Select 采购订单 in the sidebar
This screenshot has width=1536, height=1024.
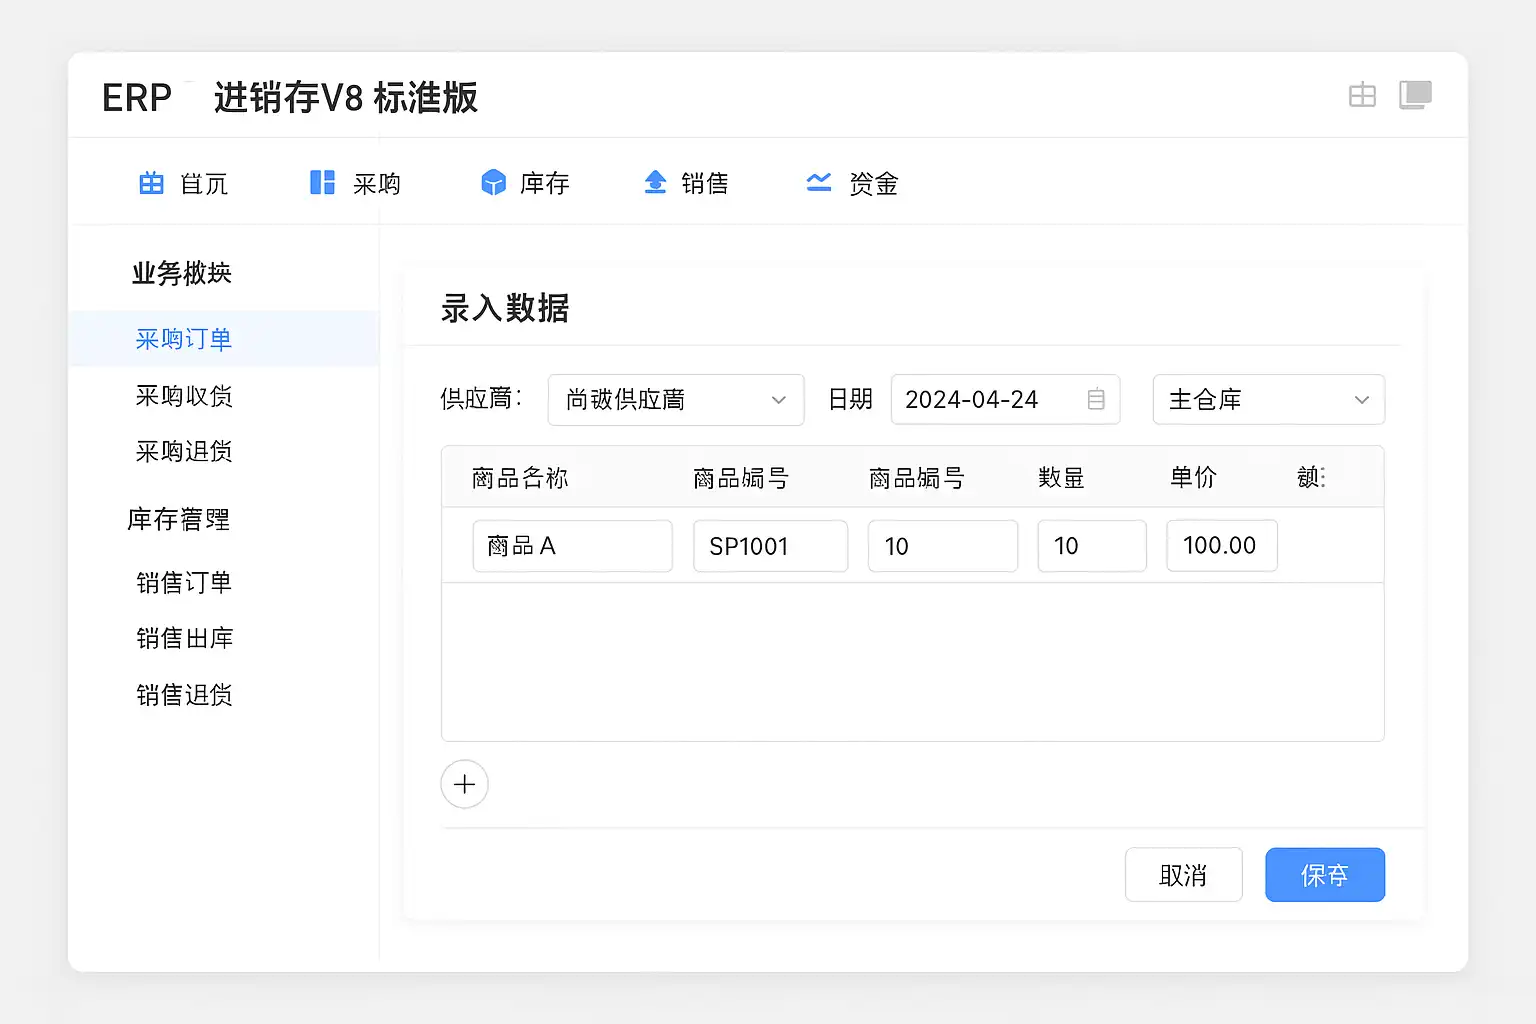184,339
